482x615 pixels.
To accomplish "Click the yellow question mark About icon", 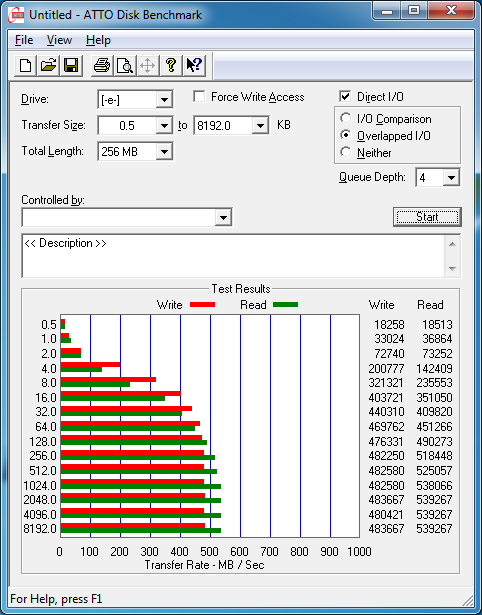I will [171, 65].
